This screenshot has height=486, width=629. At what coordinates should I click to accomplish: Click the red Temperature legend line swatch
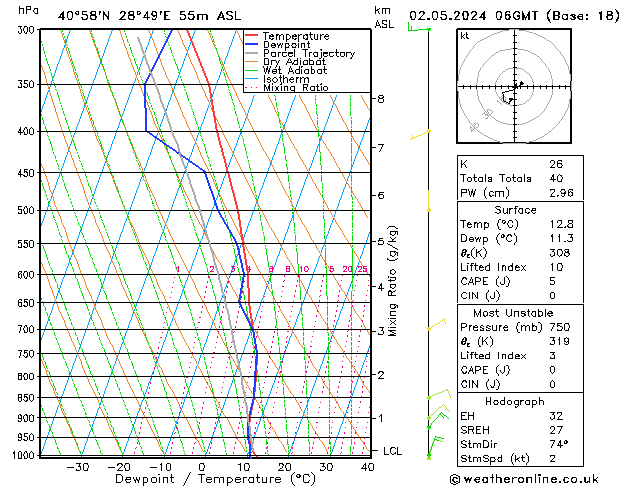click(252, 35)
